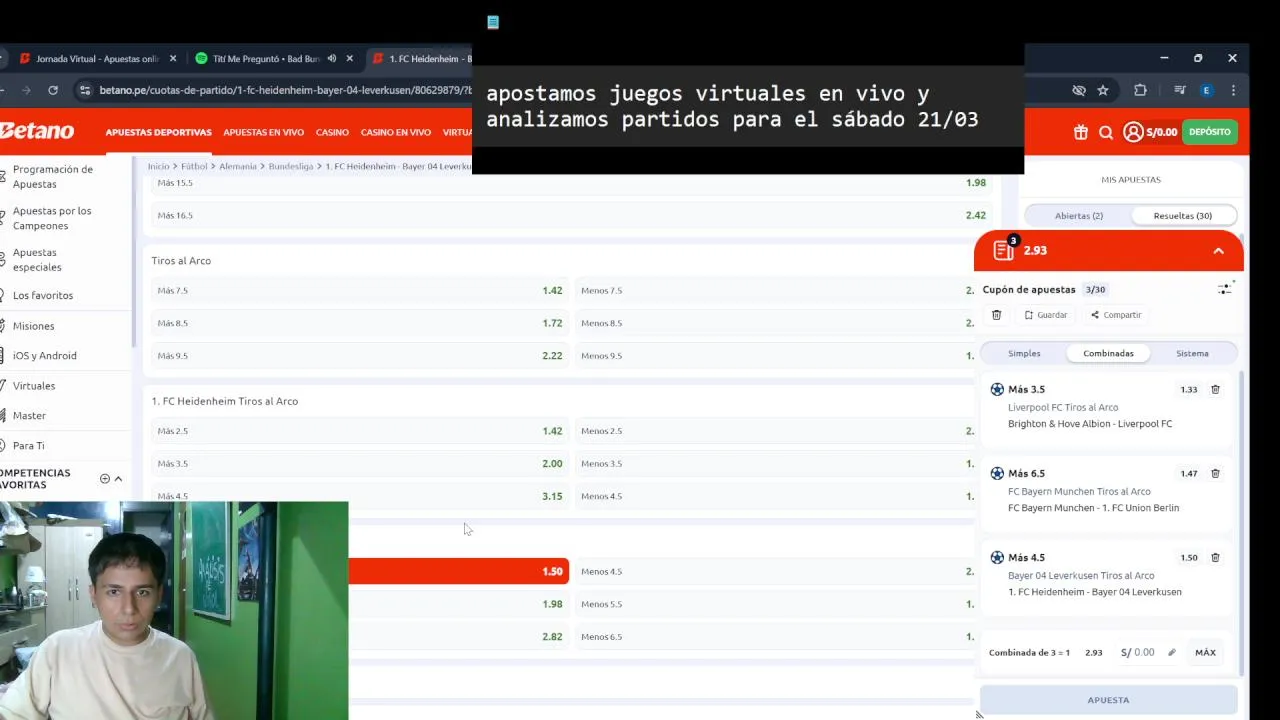Open the Casino nav item

tap(332, 132)
